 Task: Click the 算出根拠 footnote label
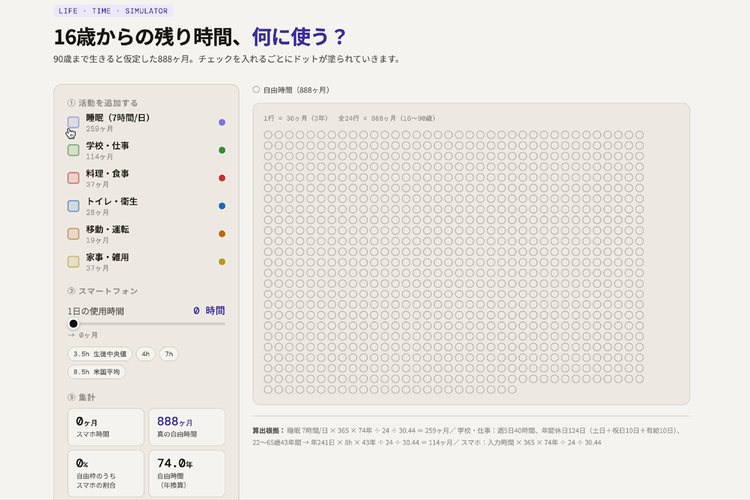point(268,431)
